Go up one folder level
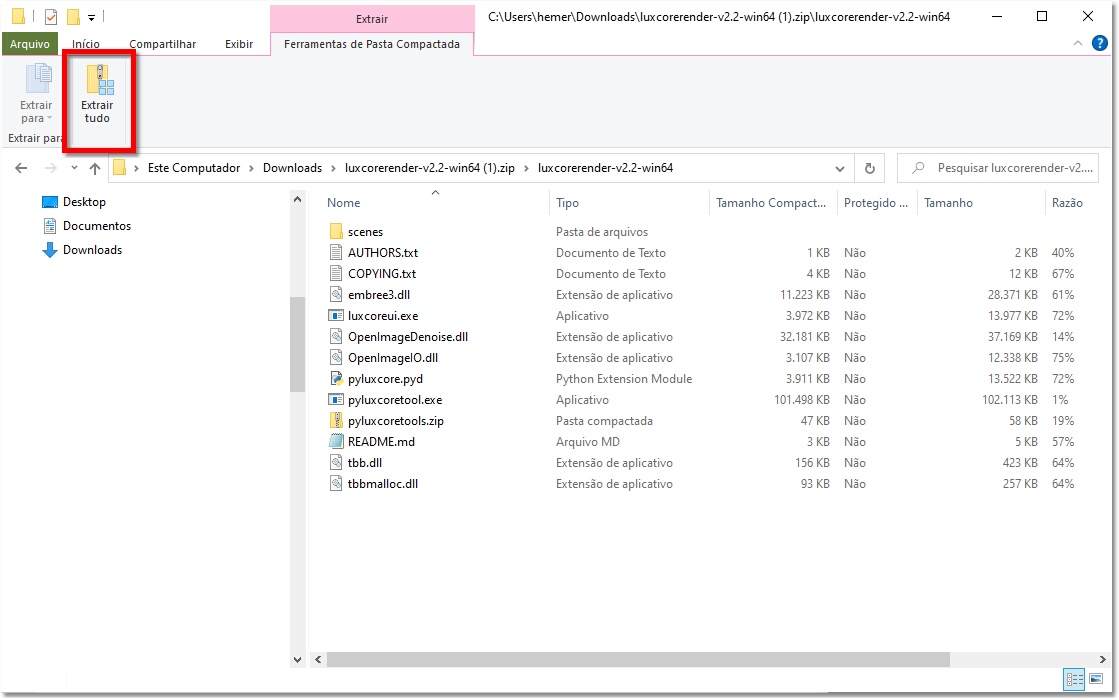 (x=95, y=168)
